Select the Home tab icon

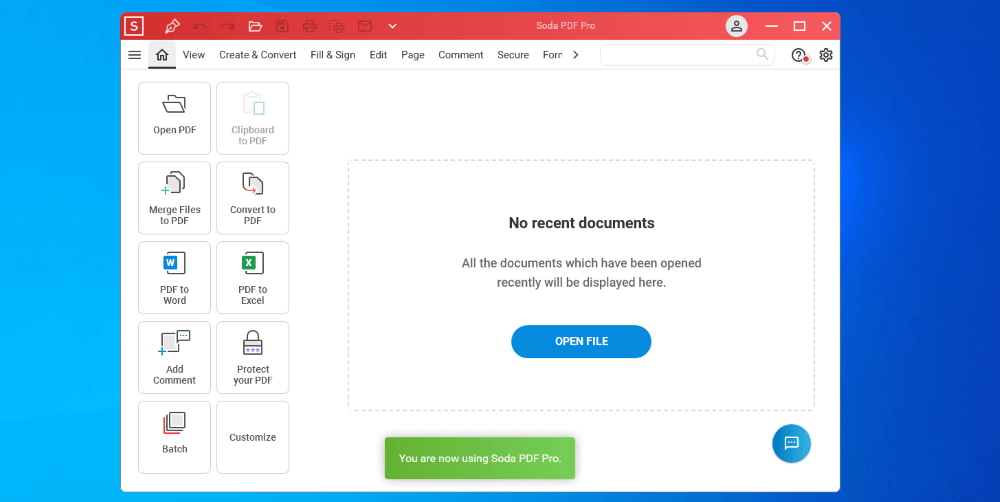coord(162,55)
